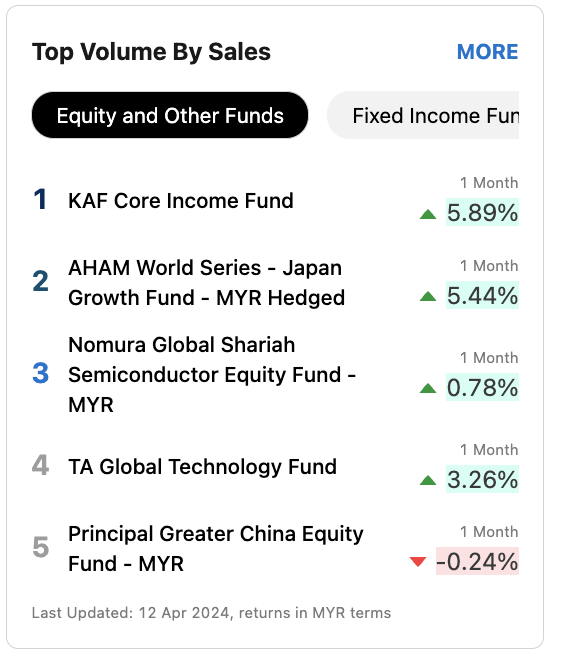Click the green up arrow beside 0.78%
This screenshot has height=660, width=572.
[x=428, y=388]
